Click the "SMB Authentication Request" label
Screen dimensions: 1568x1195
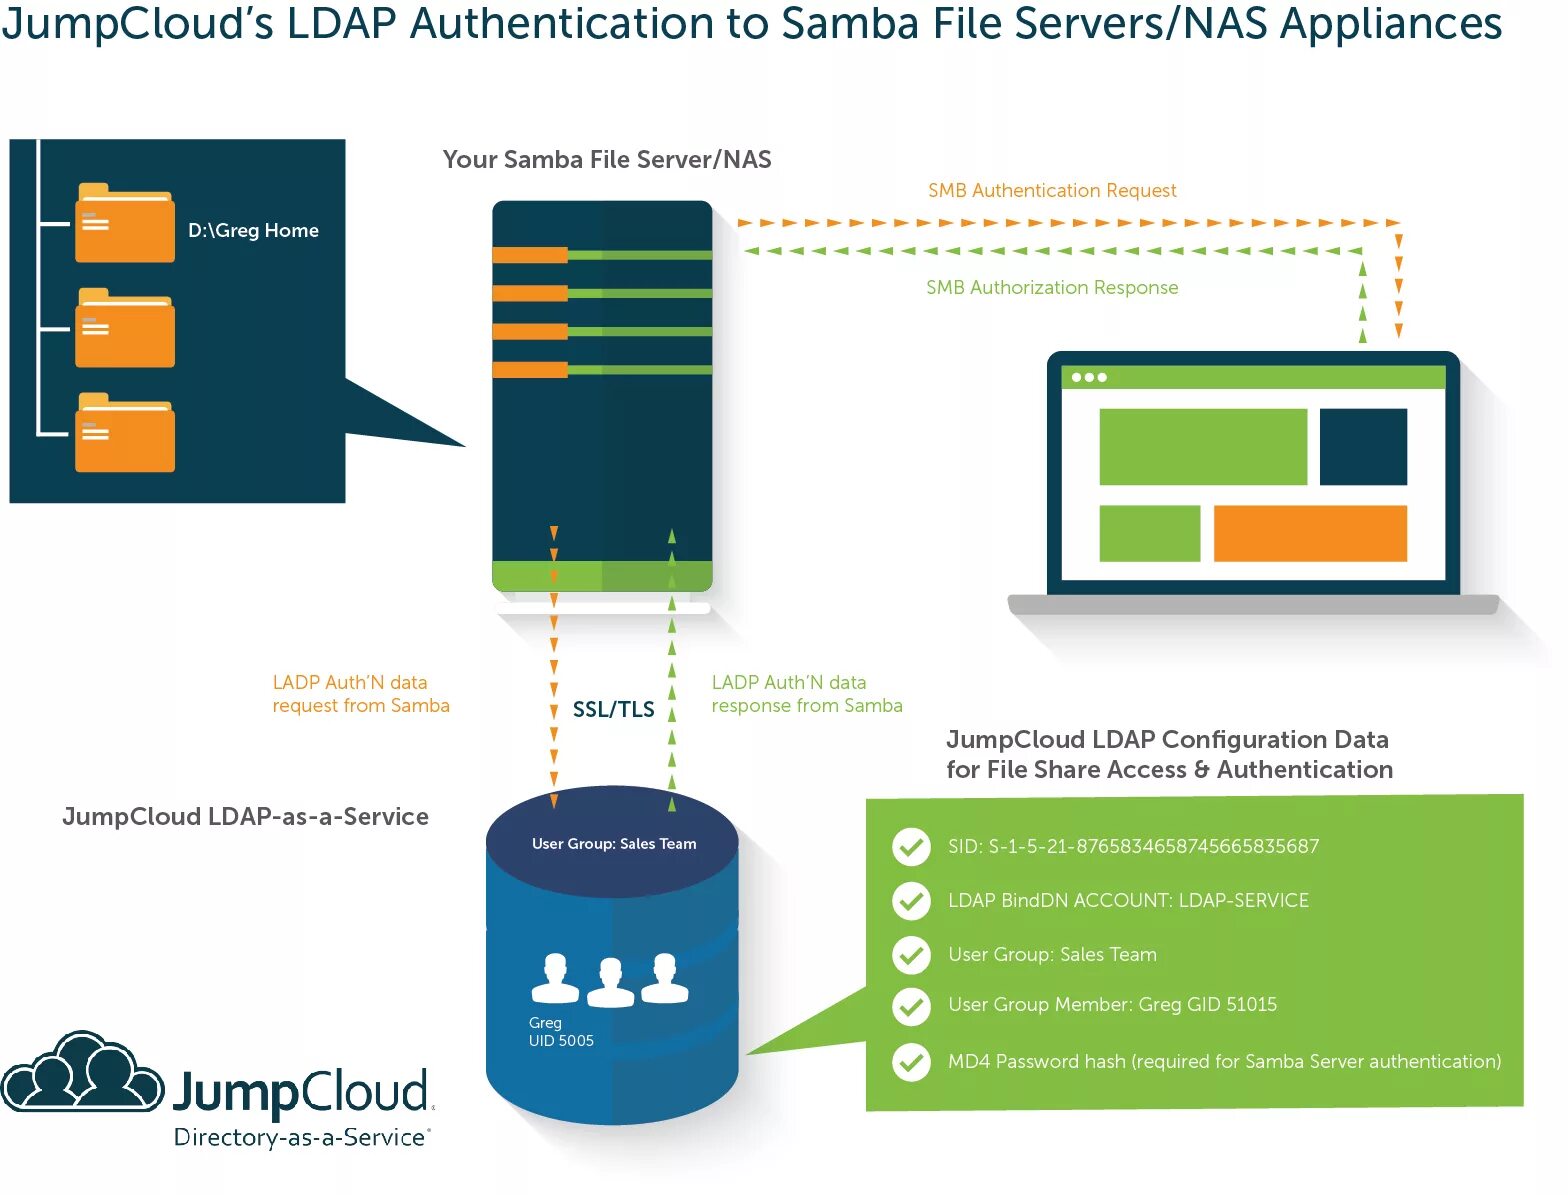pos(1052,190)
